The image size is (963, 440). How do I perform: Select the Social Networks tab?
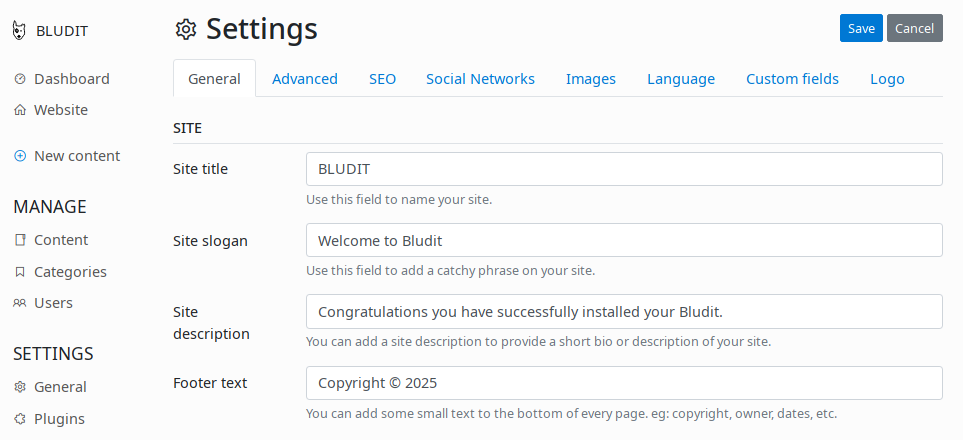(x=480, y=79)
